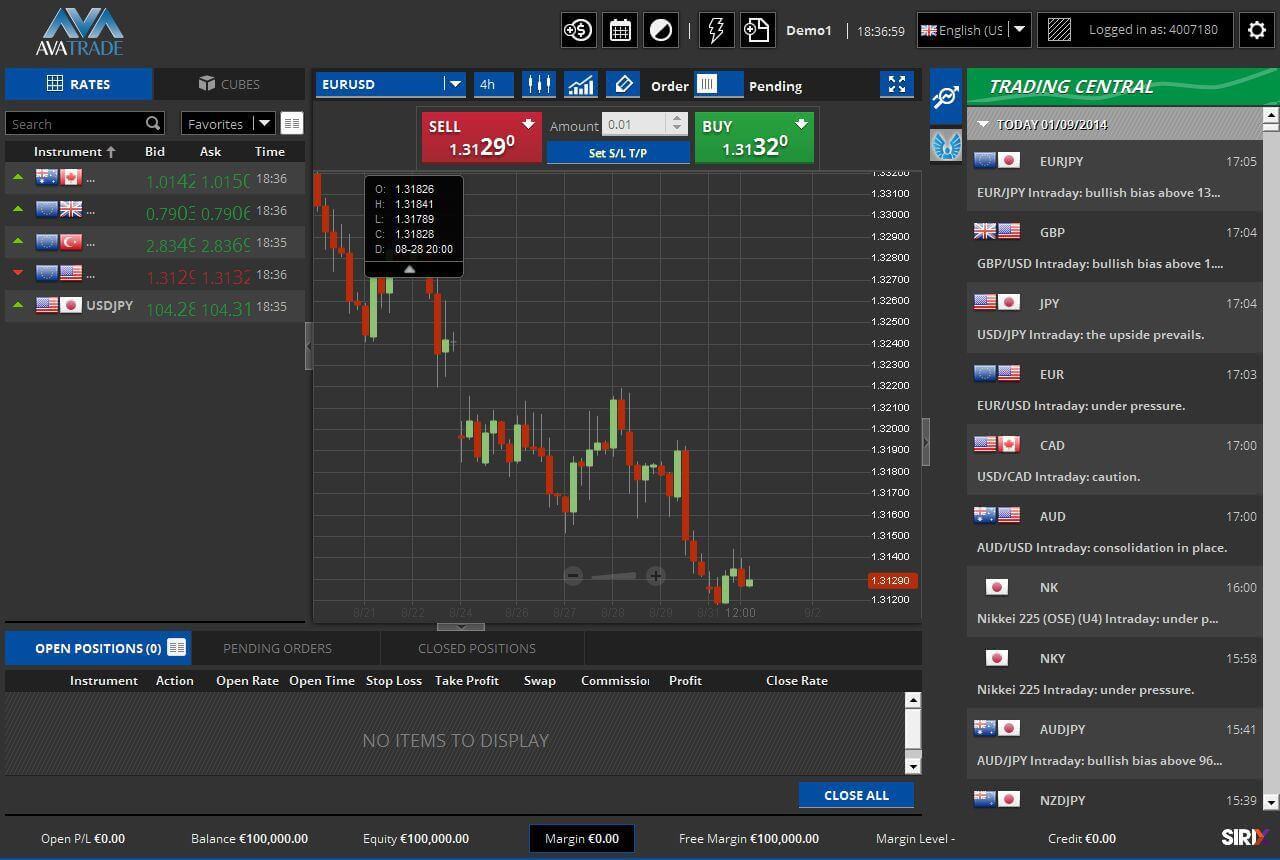The image size is (1280, 860).
Task: Select the drawing eraser tool icon
Action: [622, 85]
